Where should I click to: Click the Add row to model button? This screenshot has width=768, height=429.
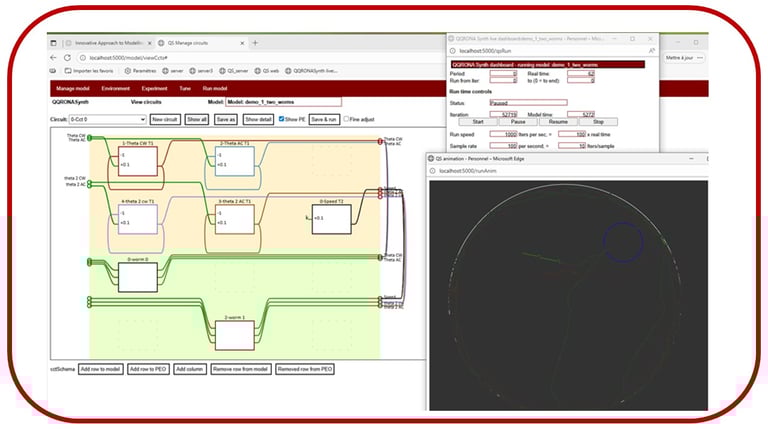[x=100, y=369]
